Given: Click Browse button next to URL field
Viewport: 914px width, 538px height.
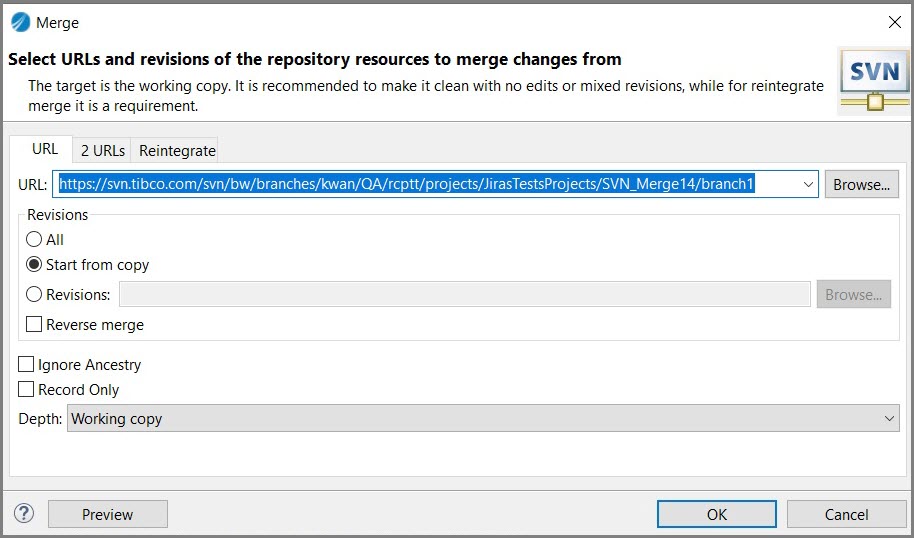Looking at the screenshot, I should [x=861, y=184].
